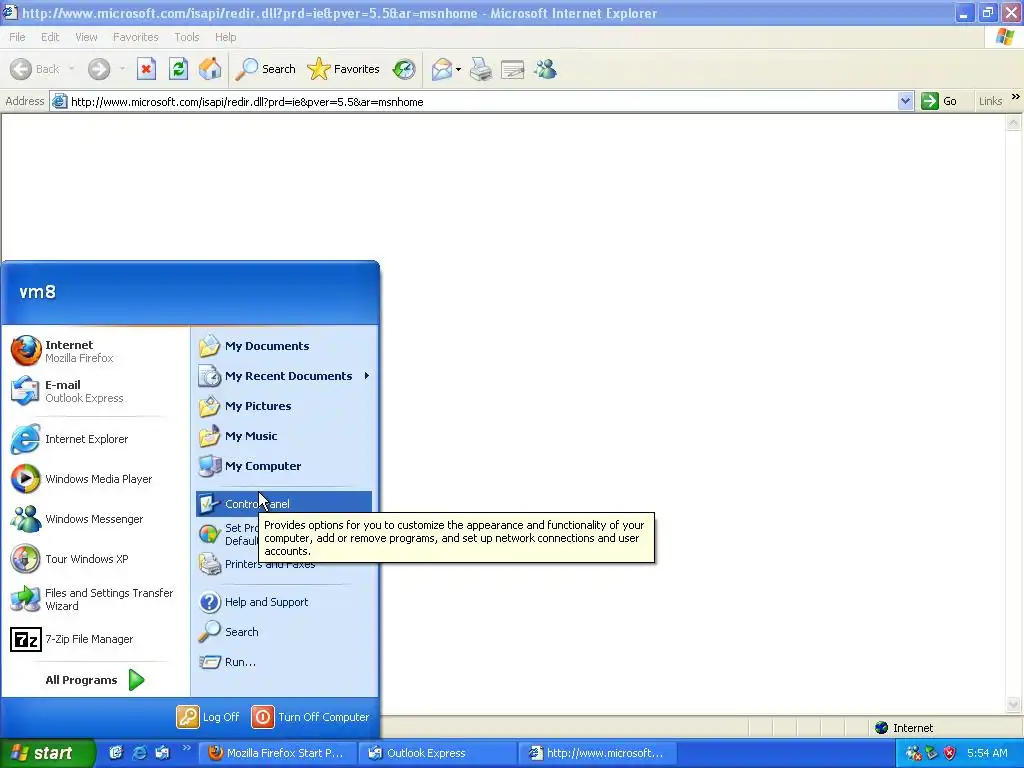Stop page loading with the red X icon
Screen dimensions: 1024x768
coord(146,69)
